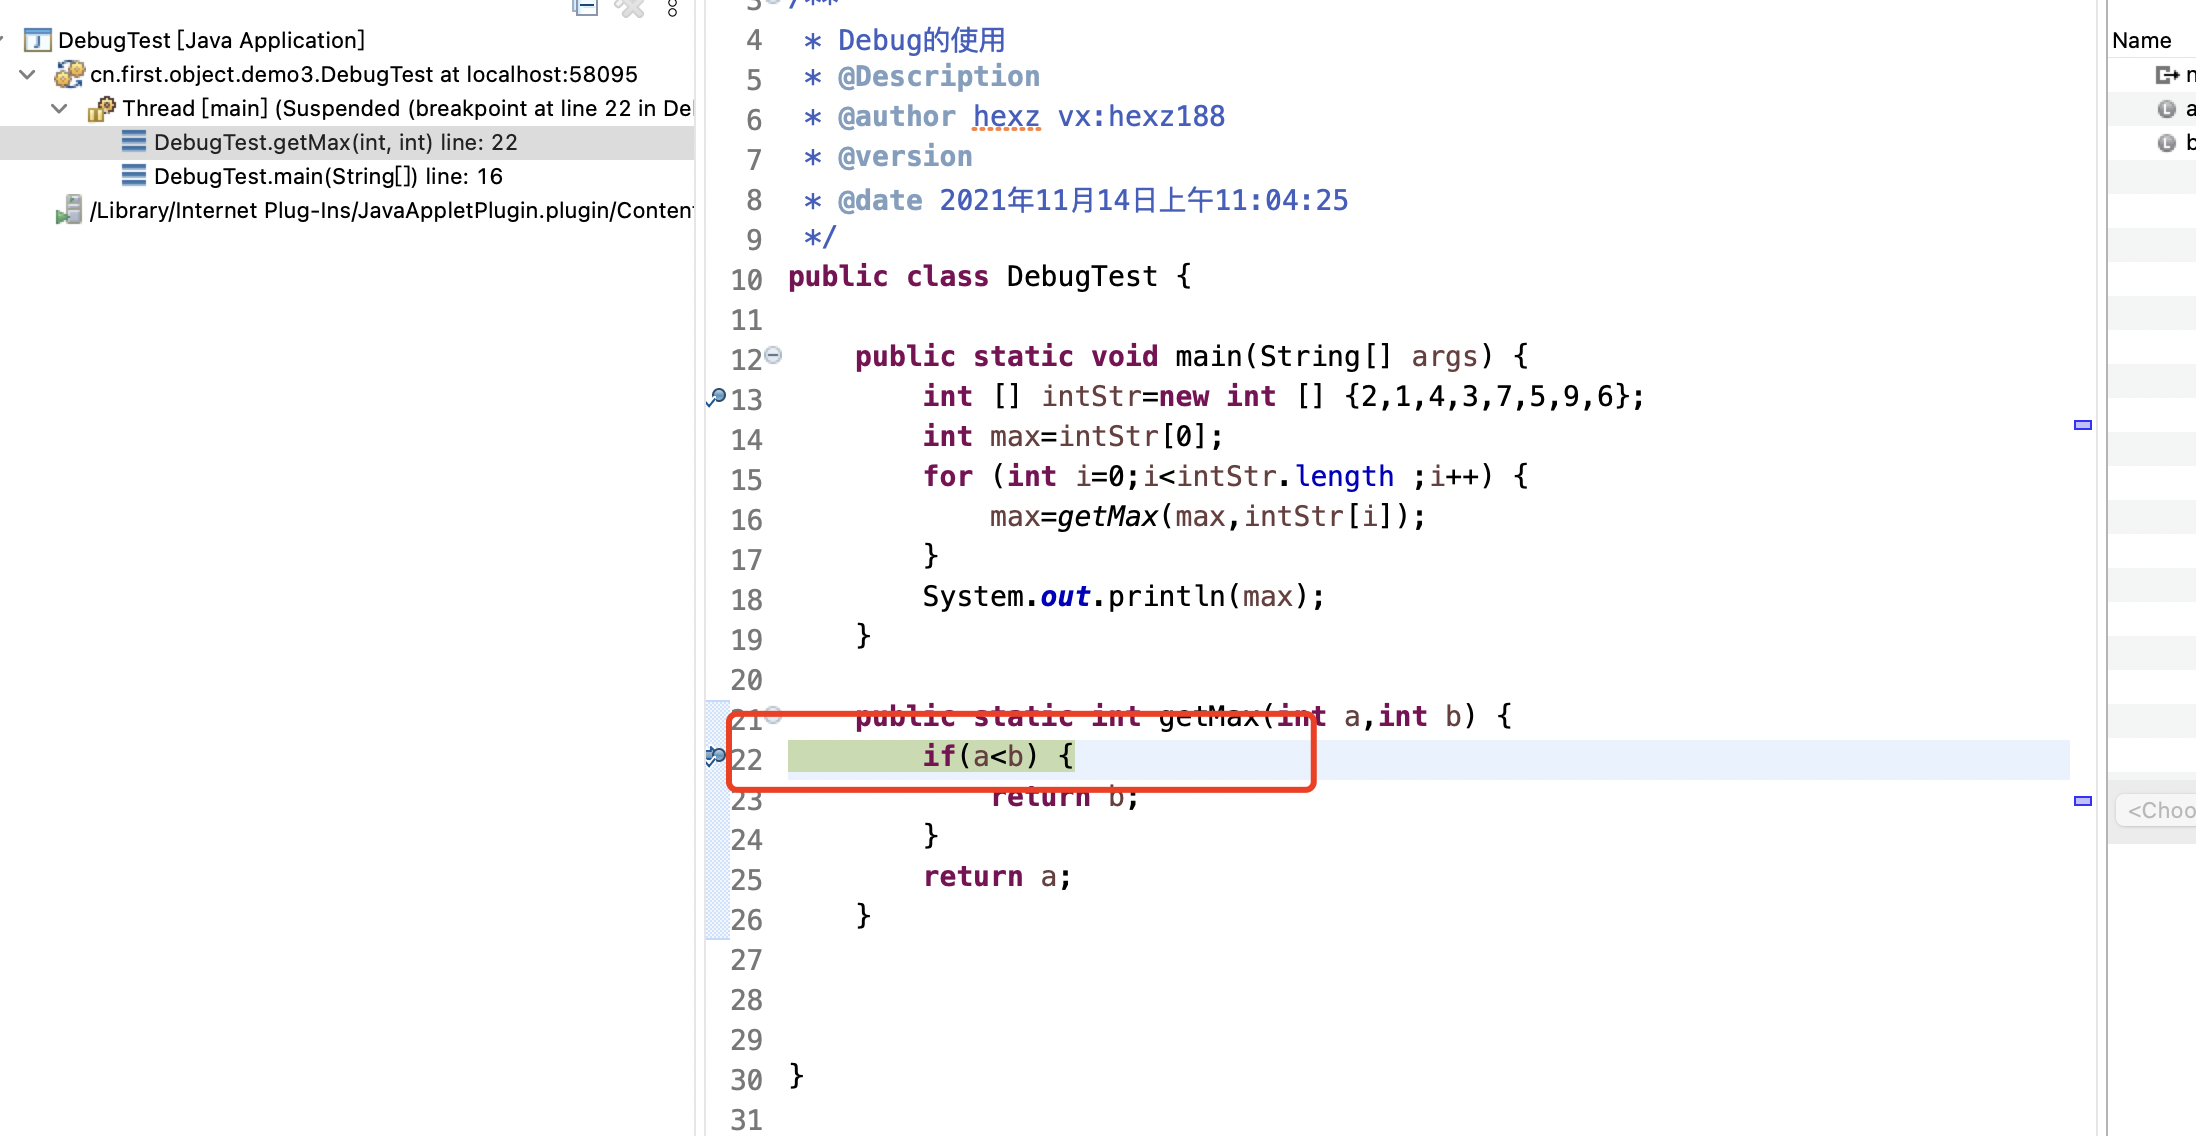Screen dimensions: 2196x1136
Task: Click the cn.first.object.demo3.DebugTest process icon
Action: pyautogui.click(x=69, y=74)
